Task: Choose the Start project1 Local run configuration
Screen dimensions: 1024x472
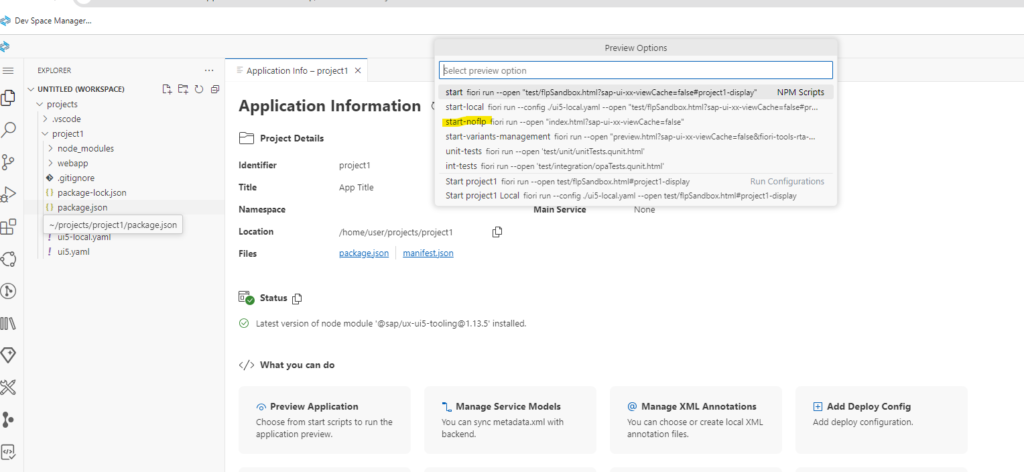Action: [x=636, y=196]
